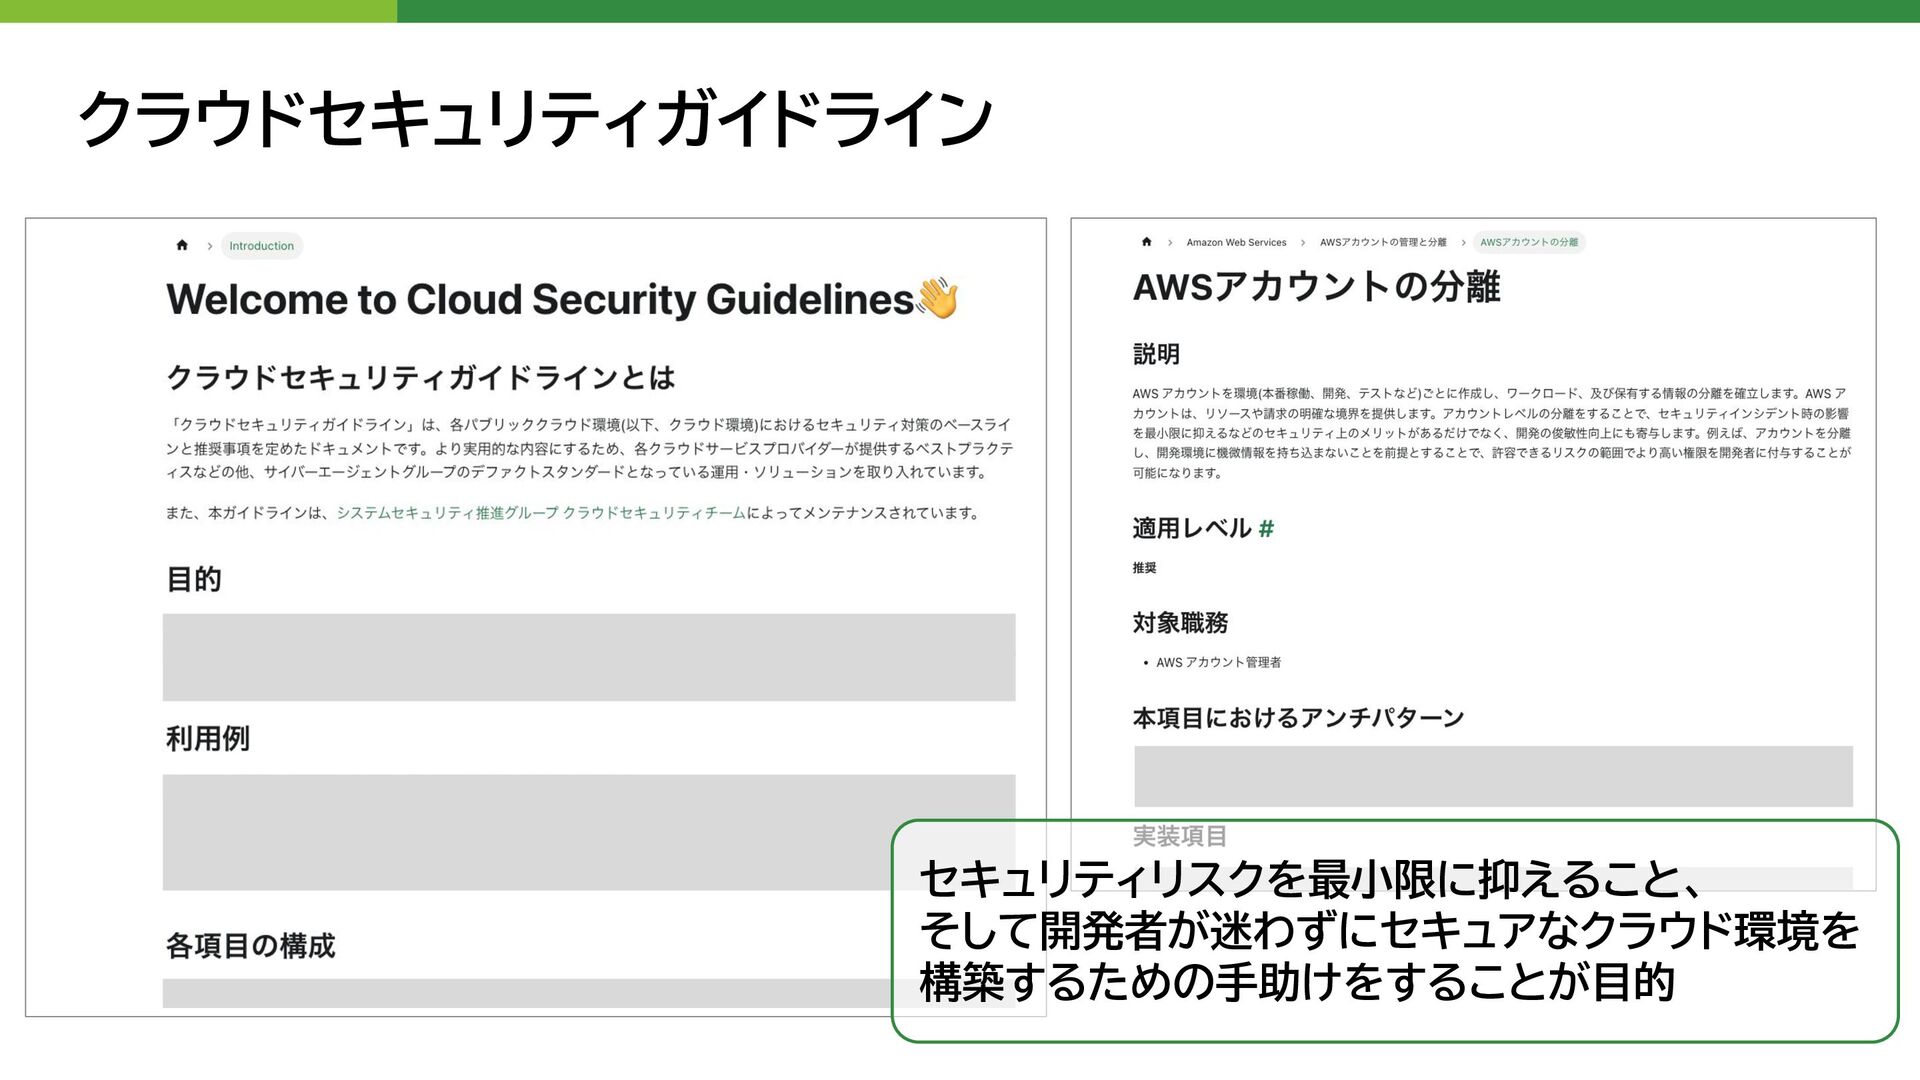Click the 説明 heading

tap(1156, 355)
